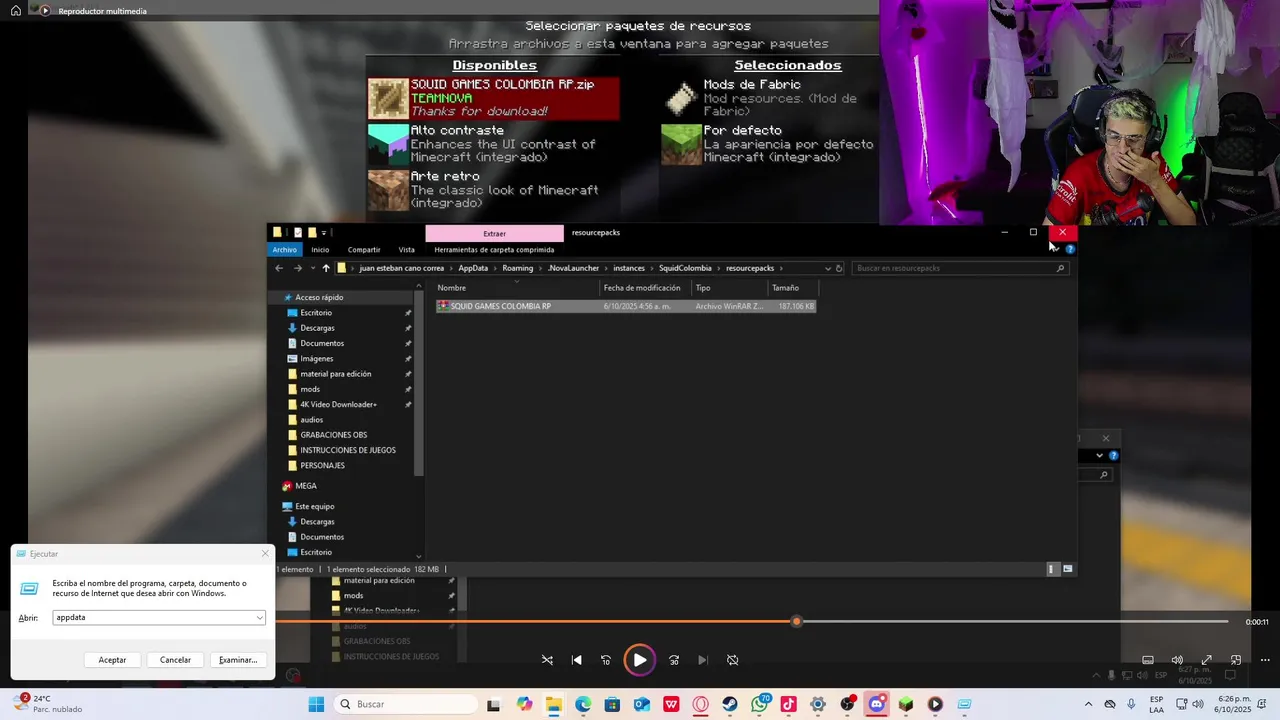Expand the Explorer ribbon chevron
The height and width of the screenshot is (720, 1280).
(1056, 249)
